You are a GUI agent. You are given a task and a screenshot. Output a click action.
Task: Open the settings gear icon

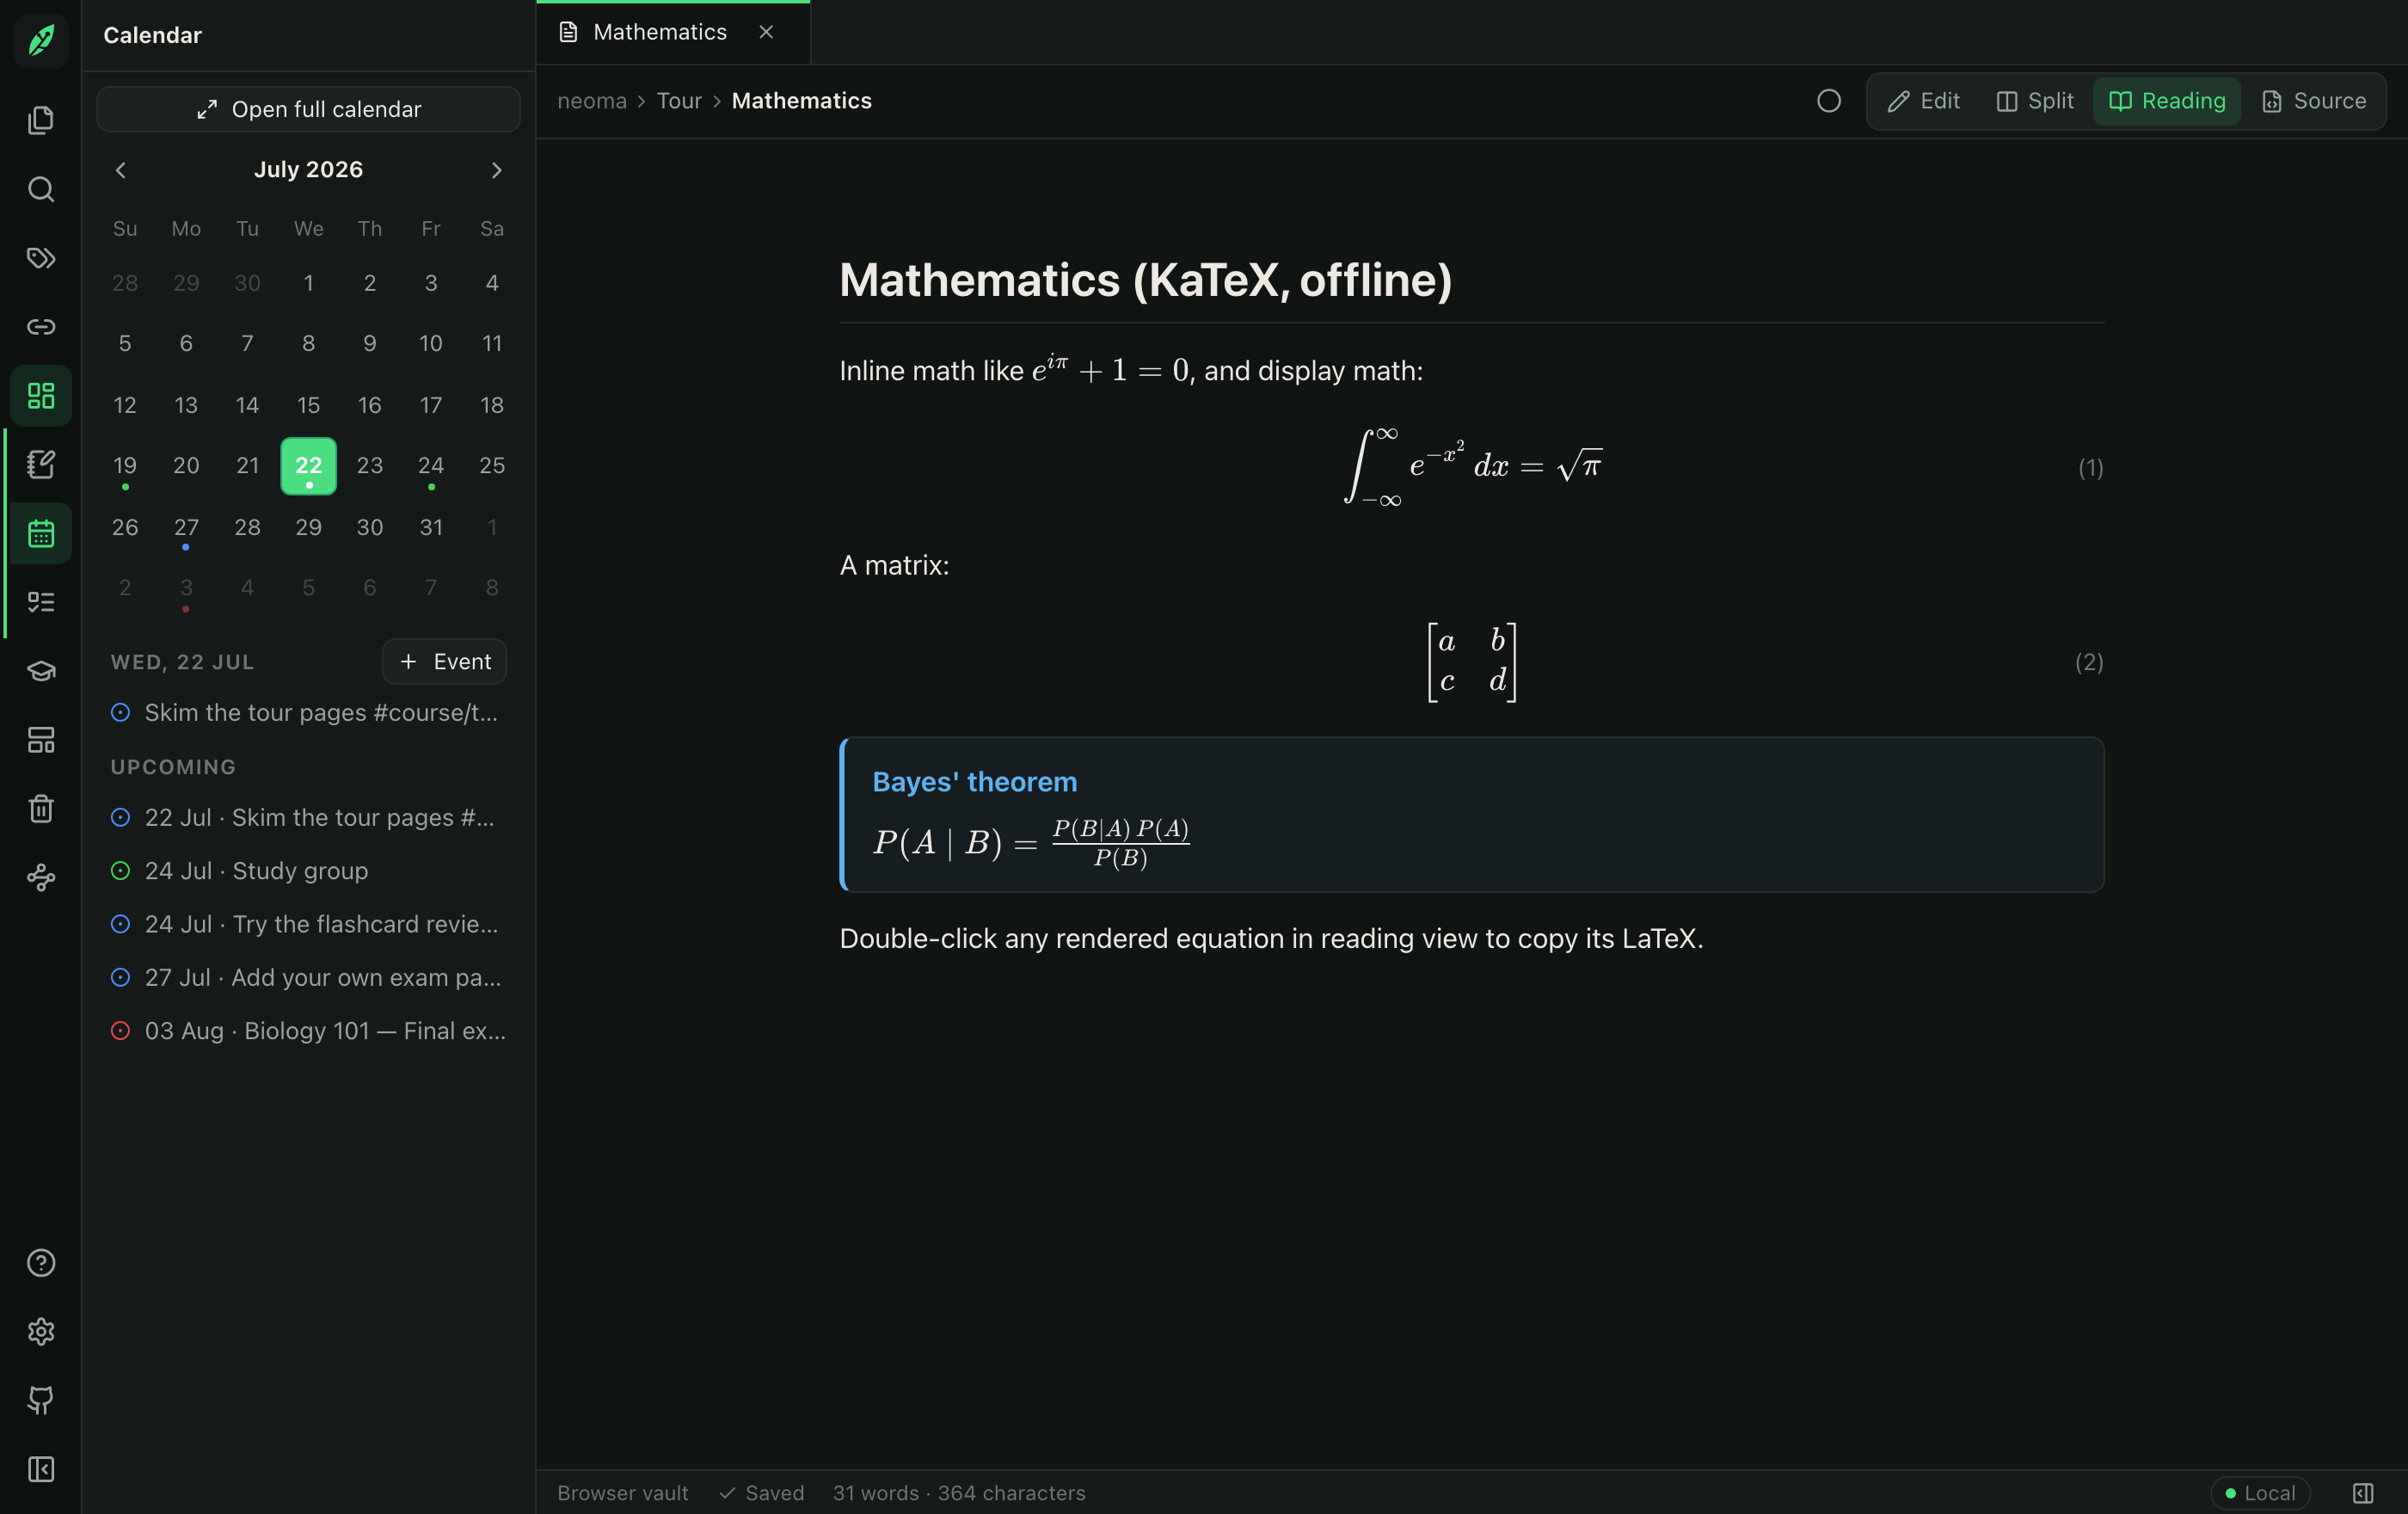pos(41,1332)
